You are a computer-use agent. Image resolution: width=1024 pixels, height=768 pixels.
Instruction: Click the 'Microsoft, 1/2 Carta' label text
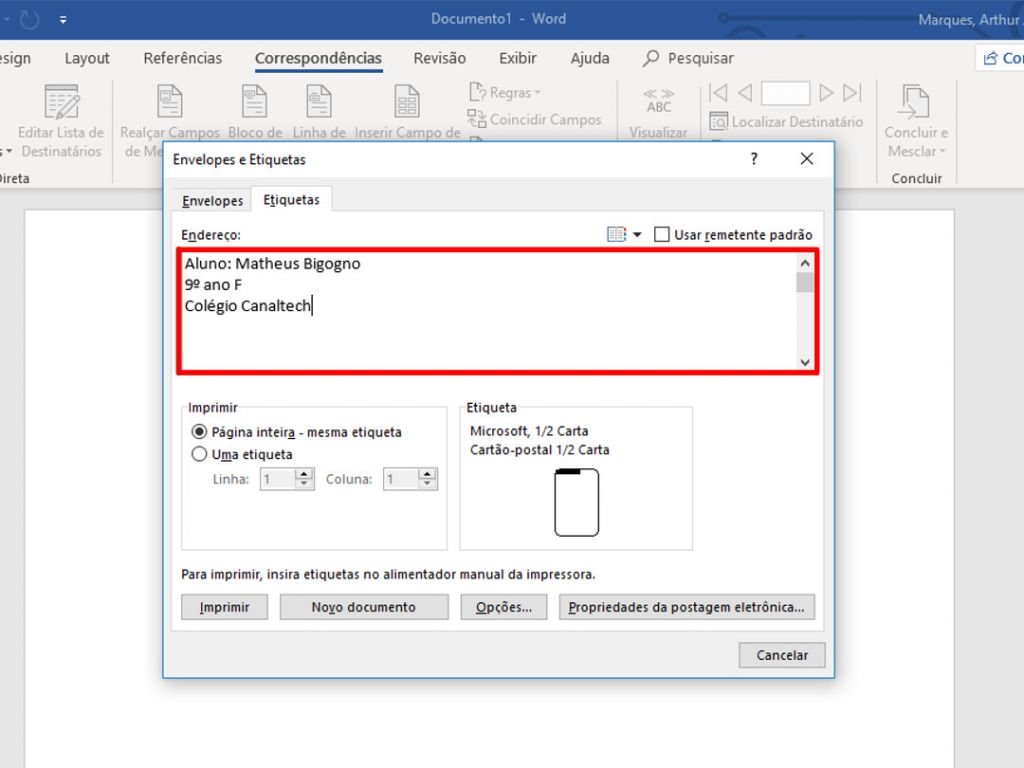[x=529, y=431]
